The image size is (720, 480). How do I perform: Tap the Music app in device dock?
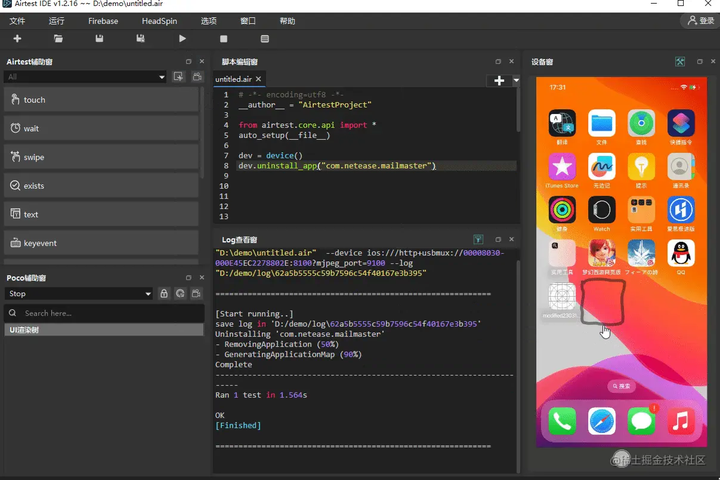681,421
